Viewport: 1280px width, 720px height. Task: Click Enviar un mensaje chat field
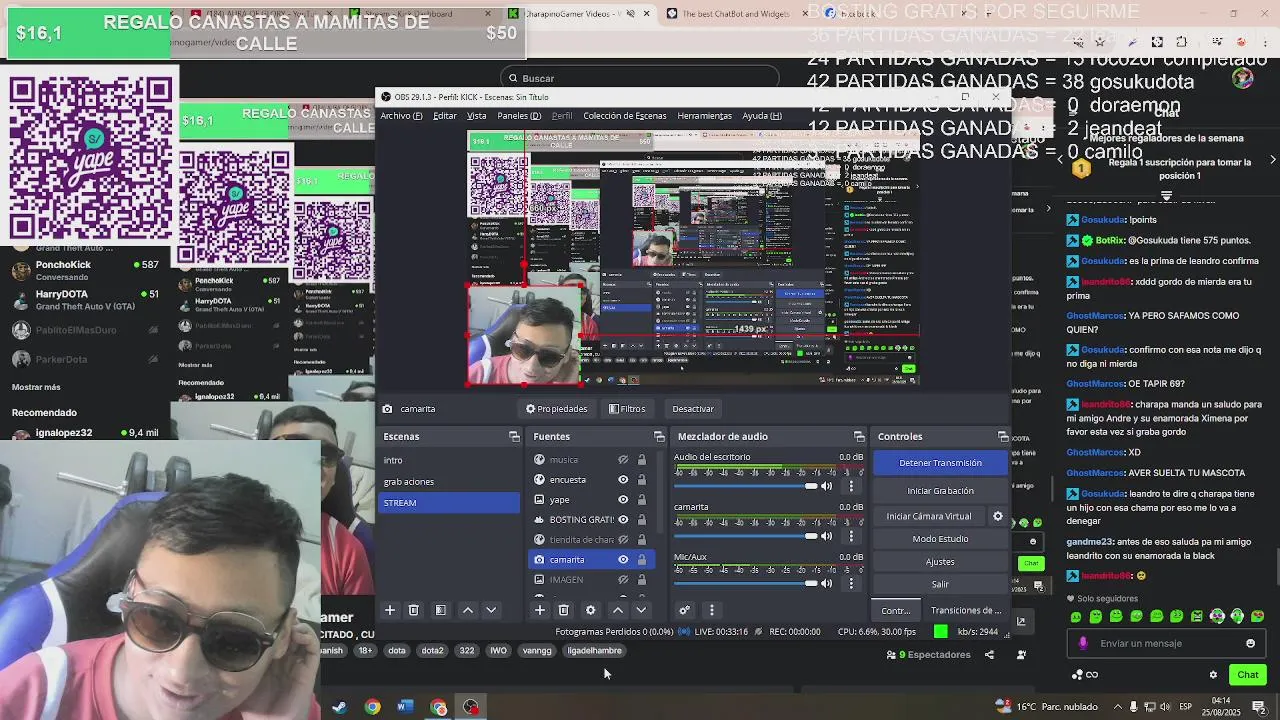click(x=1165, y=644)
